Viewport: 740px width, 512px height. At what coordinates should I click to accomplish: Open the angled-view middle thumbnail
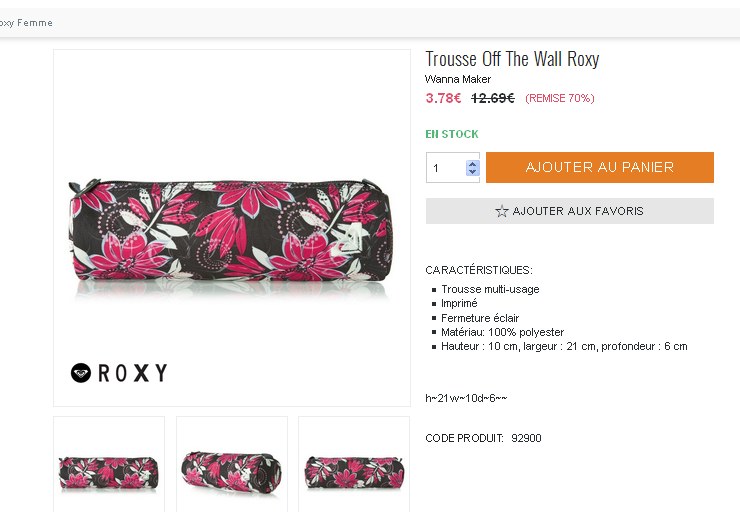click(x=231, y=468)
